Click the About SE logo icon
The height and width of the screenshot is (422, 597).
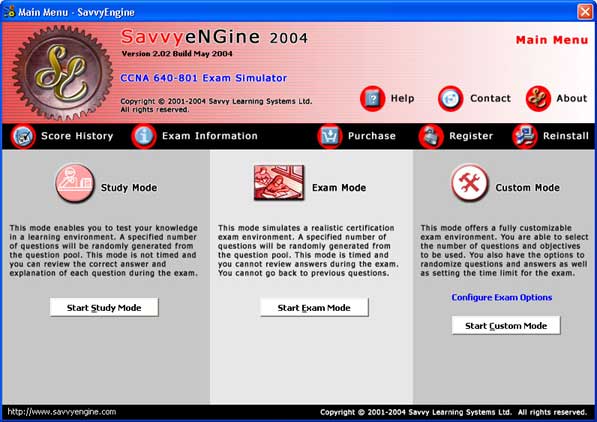pyautogui.click(x=538, y=99)
